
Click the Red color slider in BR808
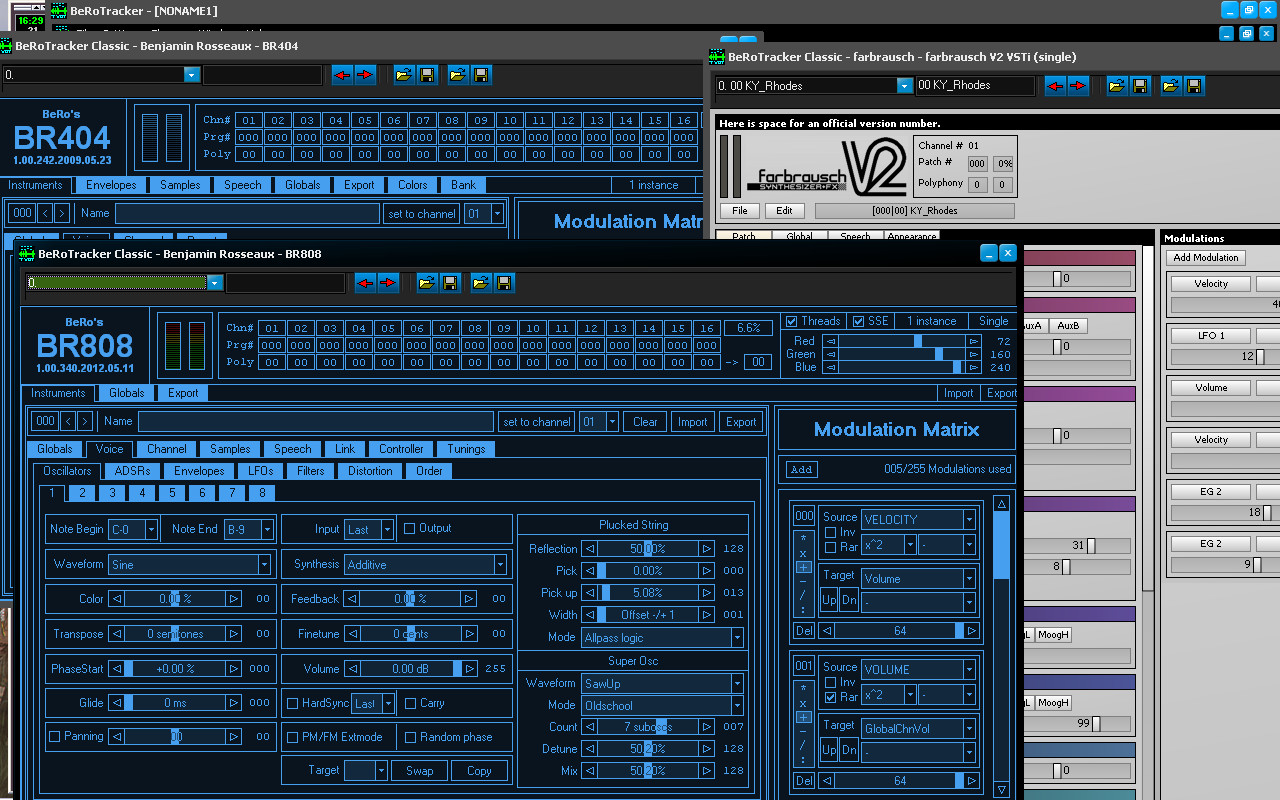(x=902, y=341)
